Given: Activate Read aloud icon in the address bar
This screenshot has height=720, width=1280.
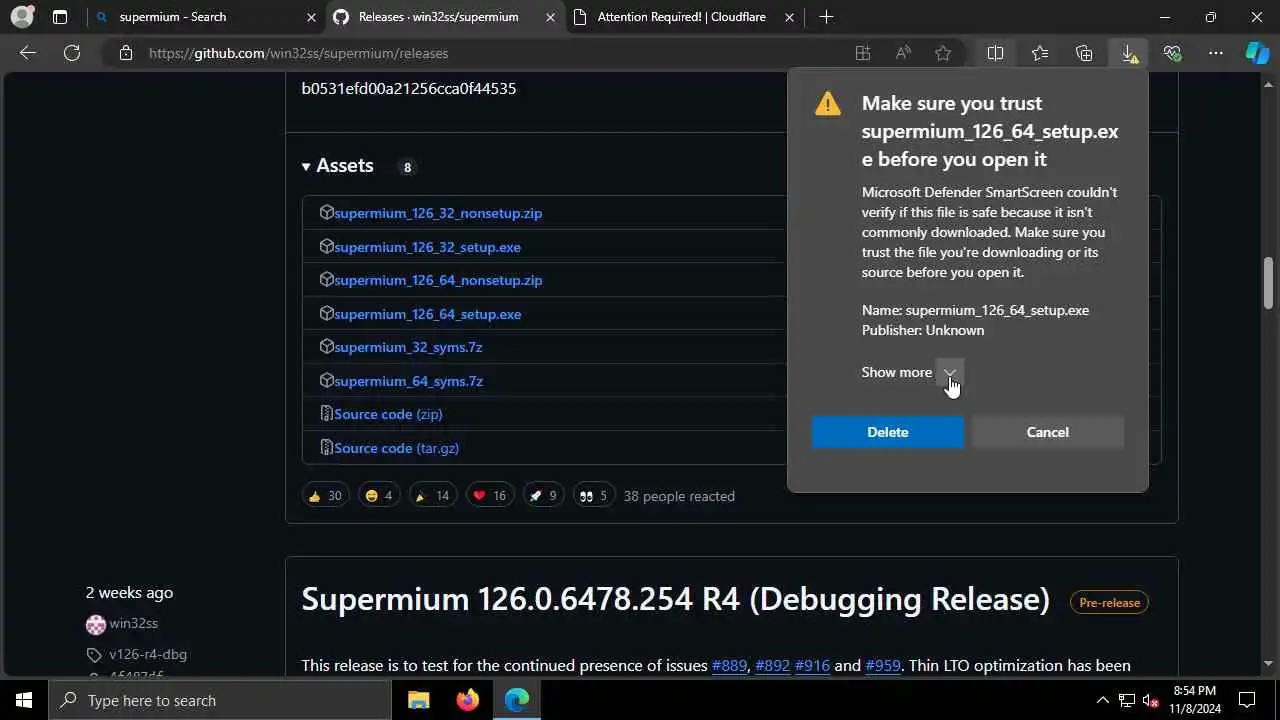Looking at the screenshot, I should click(x=903, y=53).
